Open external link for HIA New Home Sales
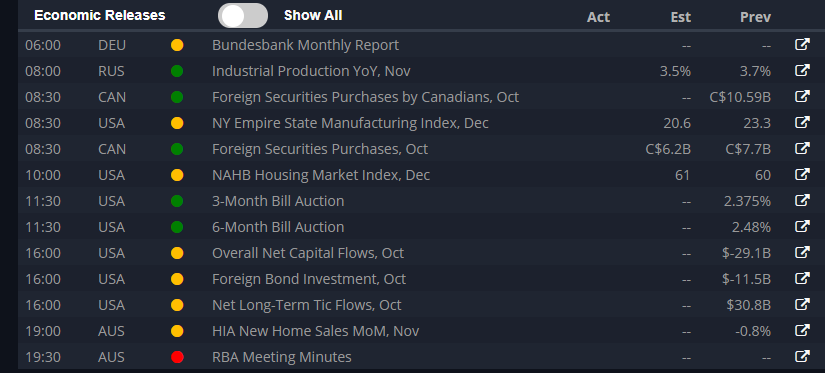This screenshot has height=373, width=825. (802, 331)
